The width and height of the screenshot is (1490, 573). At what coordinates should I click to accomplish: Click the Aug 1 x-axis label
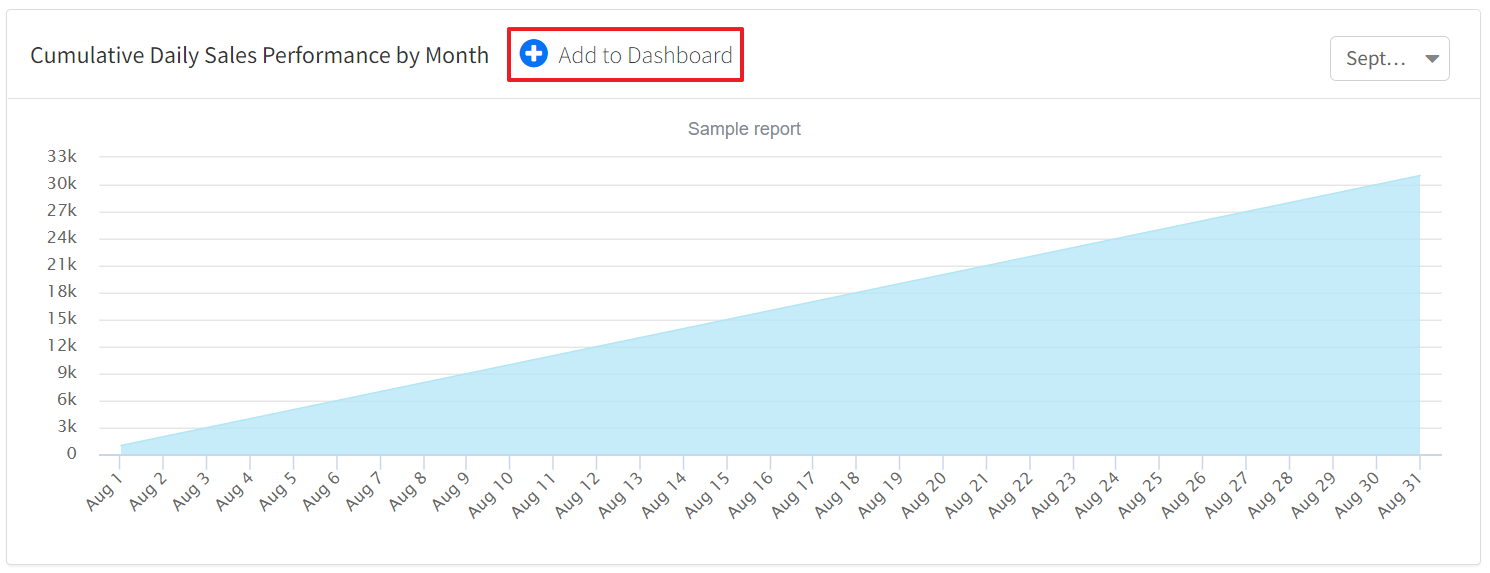tap(104, 490)
